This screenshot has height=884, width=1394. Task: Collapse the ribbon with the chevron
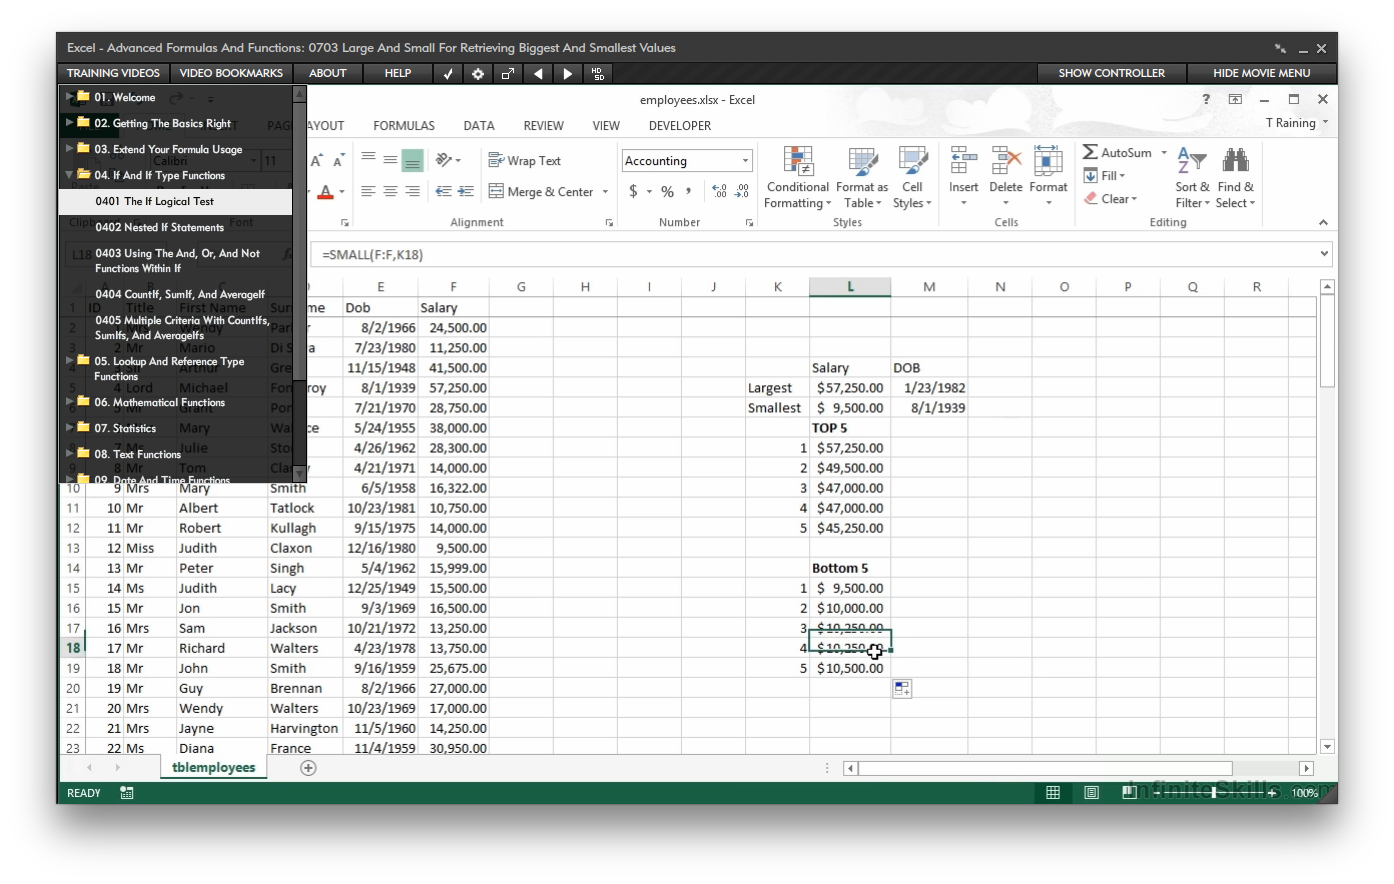tap(1323, 223)
